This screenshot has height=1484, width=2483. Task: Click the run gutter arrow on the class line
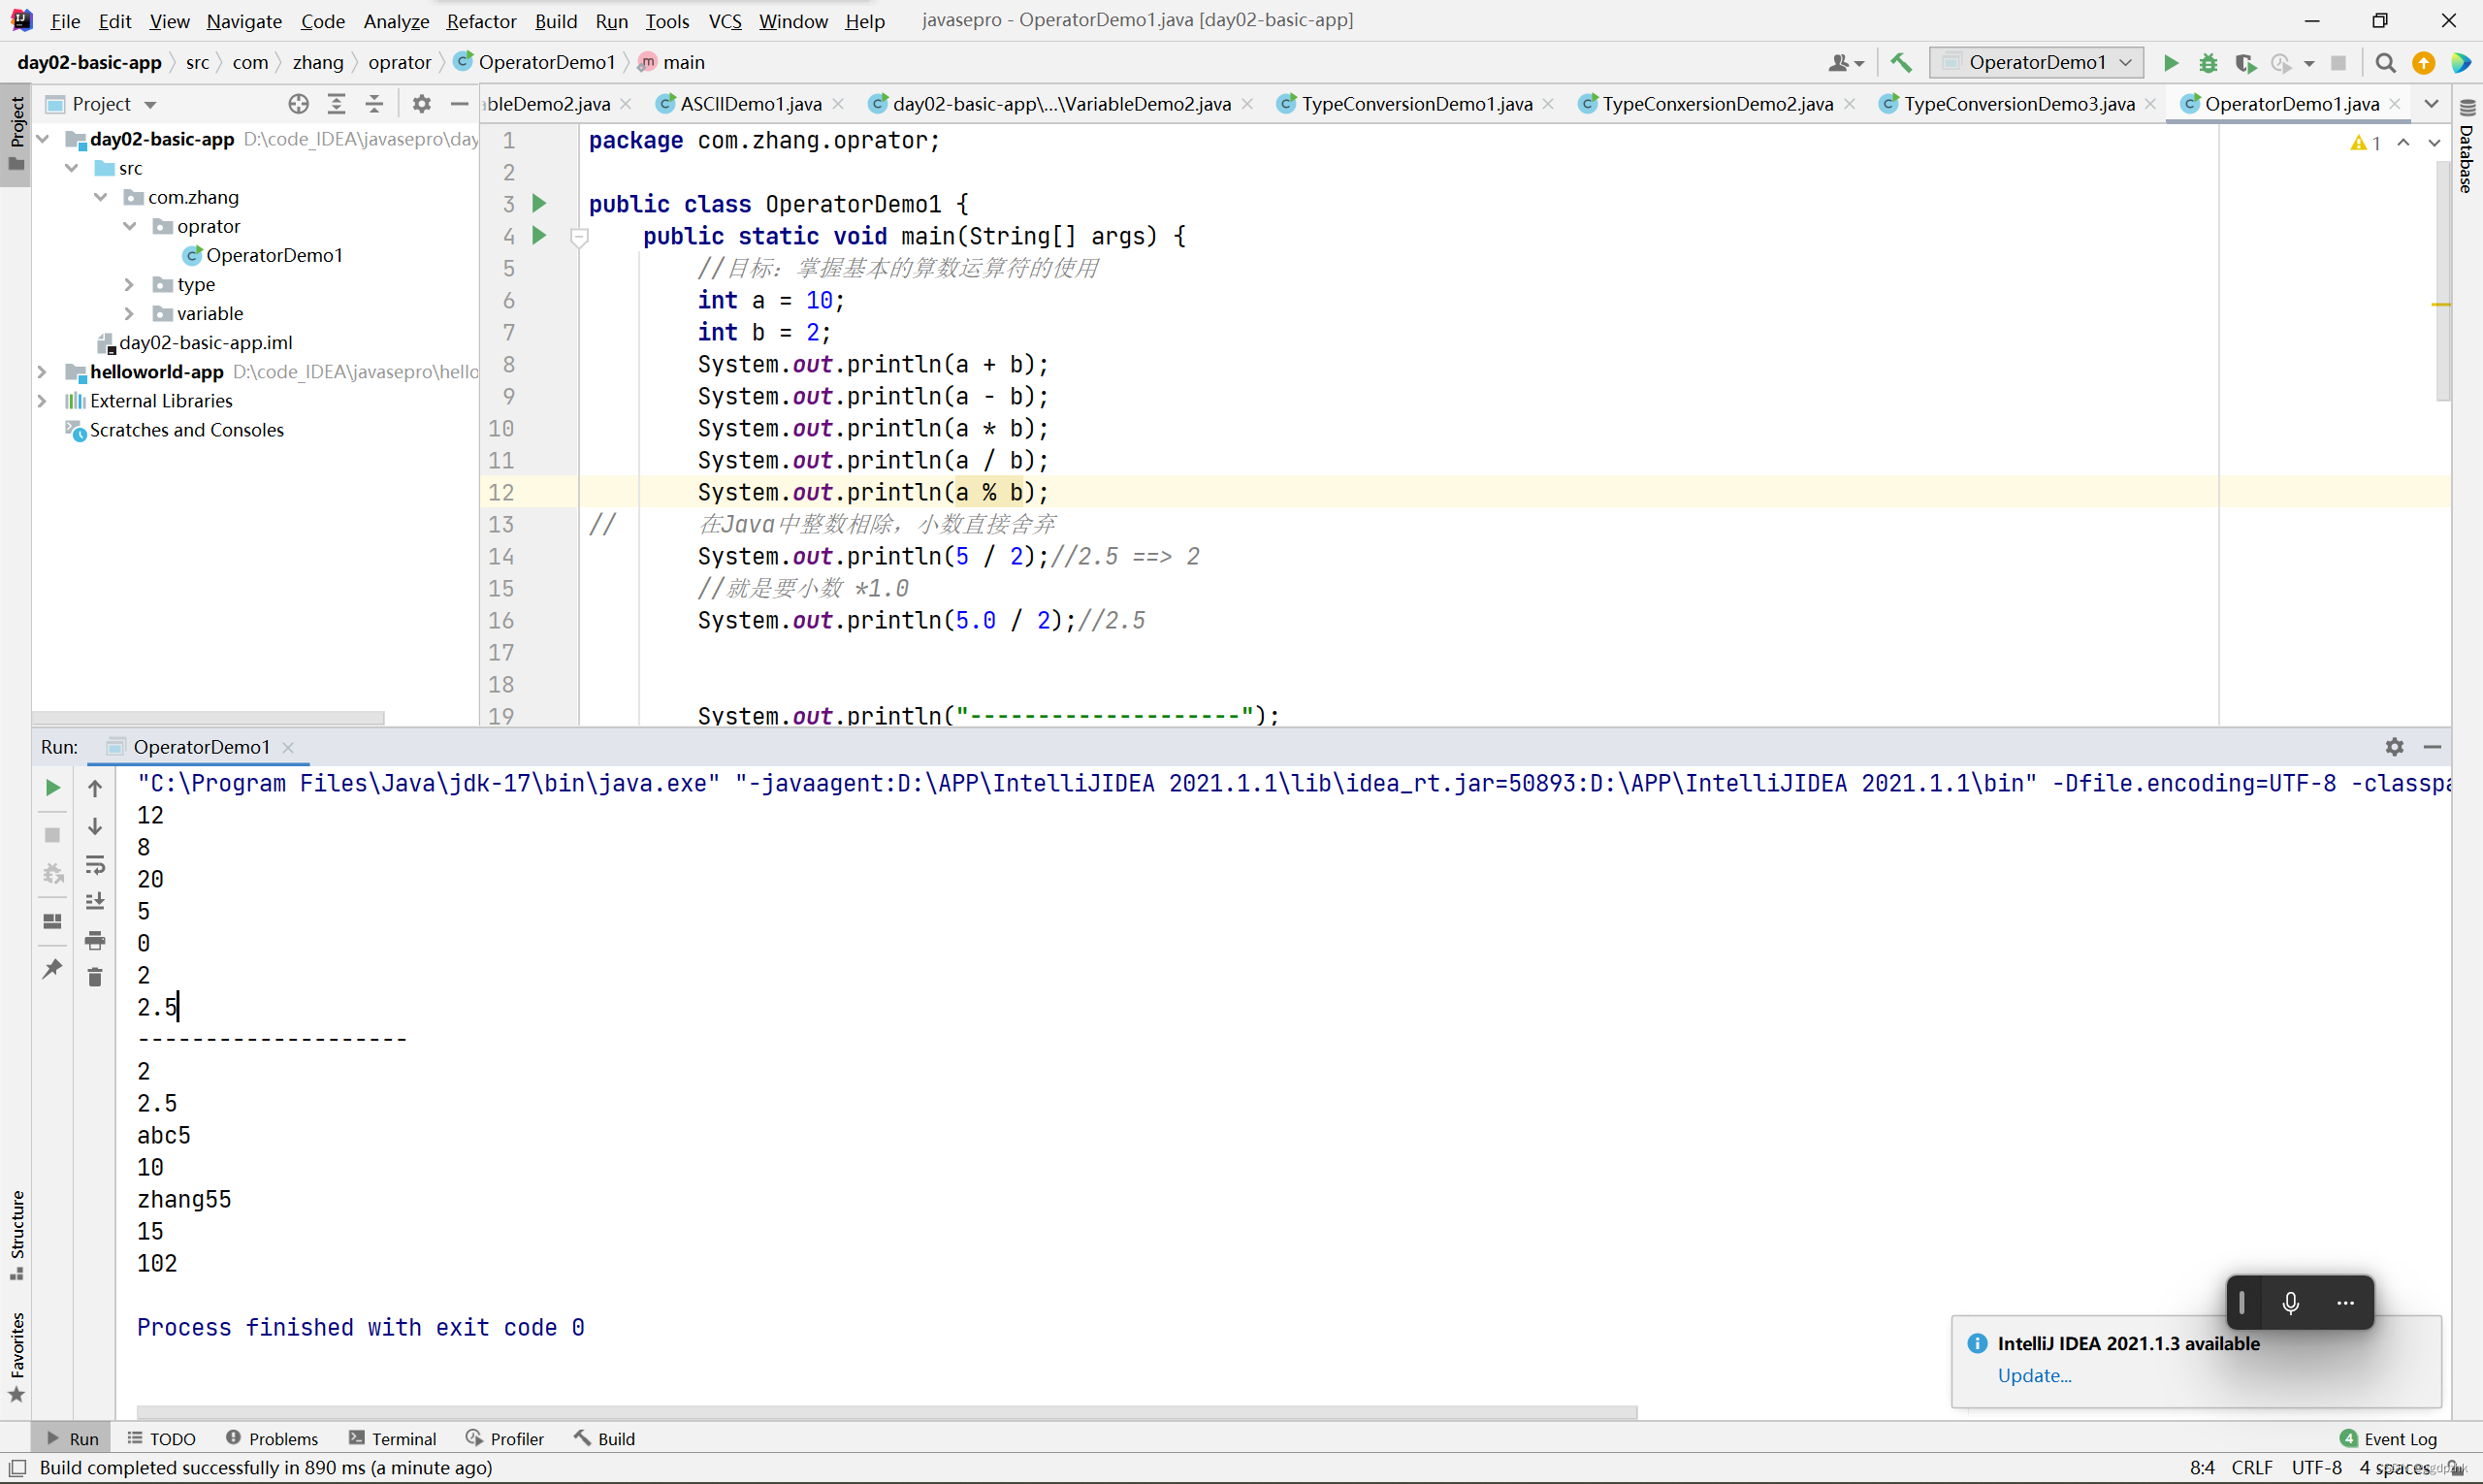(x=539, y=204)
